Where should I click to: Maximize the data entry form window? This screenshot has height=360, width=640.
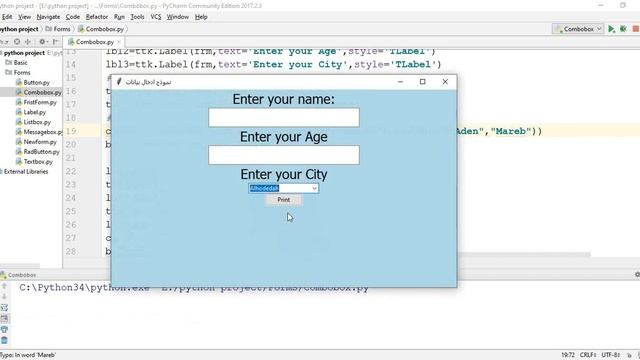[422, 82]
